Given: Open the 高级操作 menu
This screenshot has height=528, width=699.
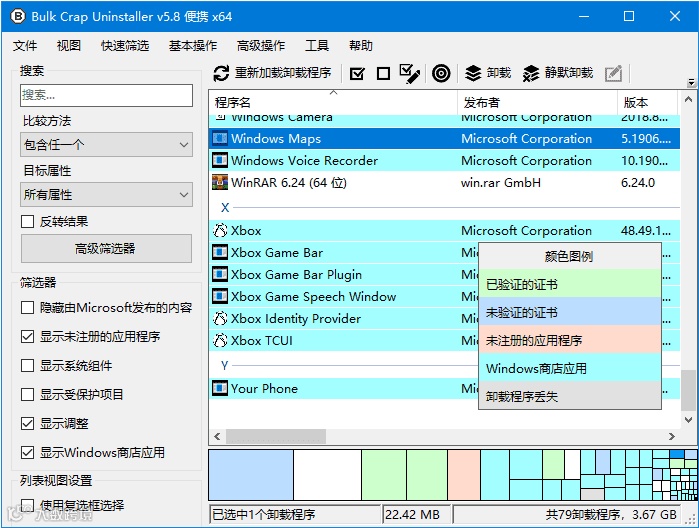Looking at the screenshot, I should coord(260,45).
